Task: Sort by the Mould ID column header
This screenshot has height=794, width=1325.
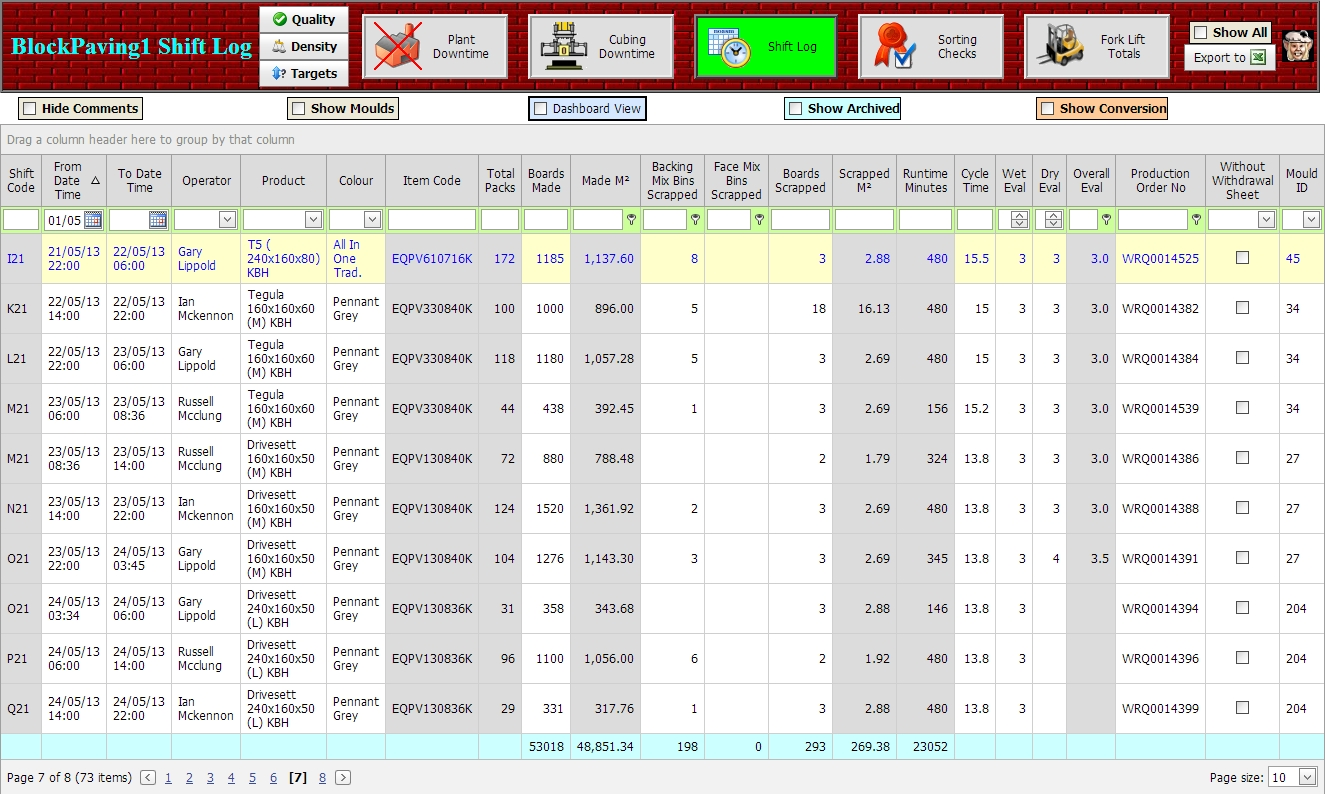Action: pos(1301,180)
